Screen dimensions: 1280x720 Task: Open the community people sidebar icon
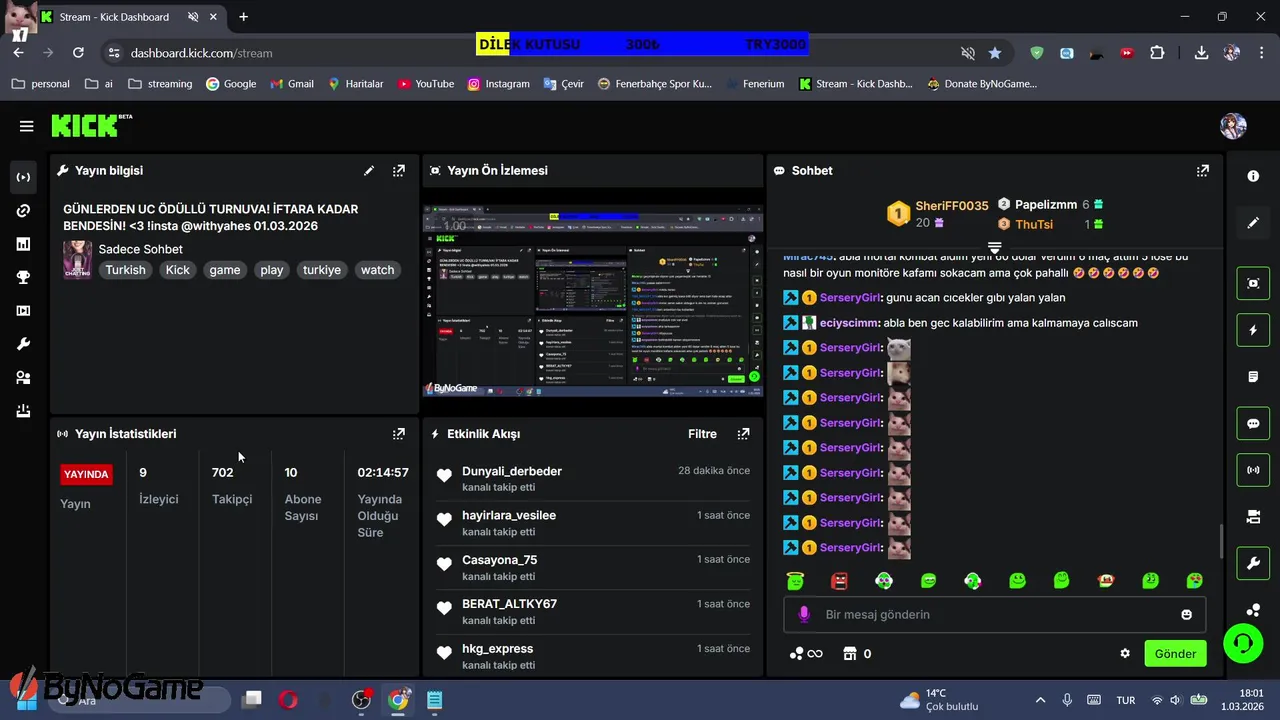(x=23, y=378)
